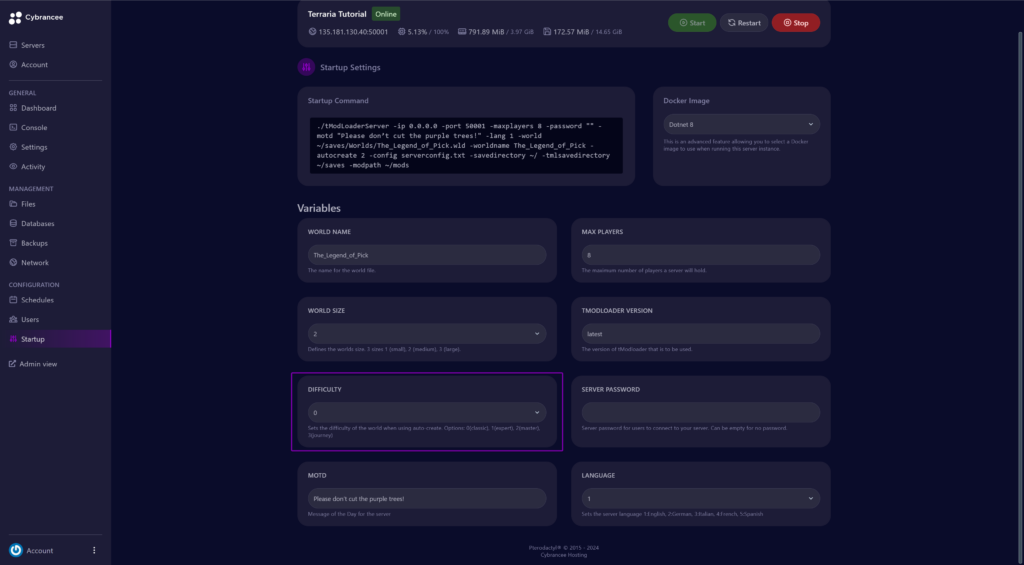Viewport: 1024px width, 565px height.
Task: Click the Cybrancee logo icon
Action: 15,18
